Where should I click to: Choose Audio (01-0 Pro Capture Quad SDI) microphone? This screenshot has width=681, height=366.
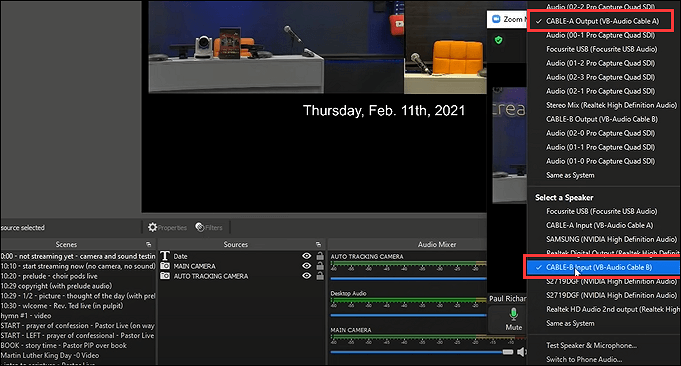[x=600, y=161]
